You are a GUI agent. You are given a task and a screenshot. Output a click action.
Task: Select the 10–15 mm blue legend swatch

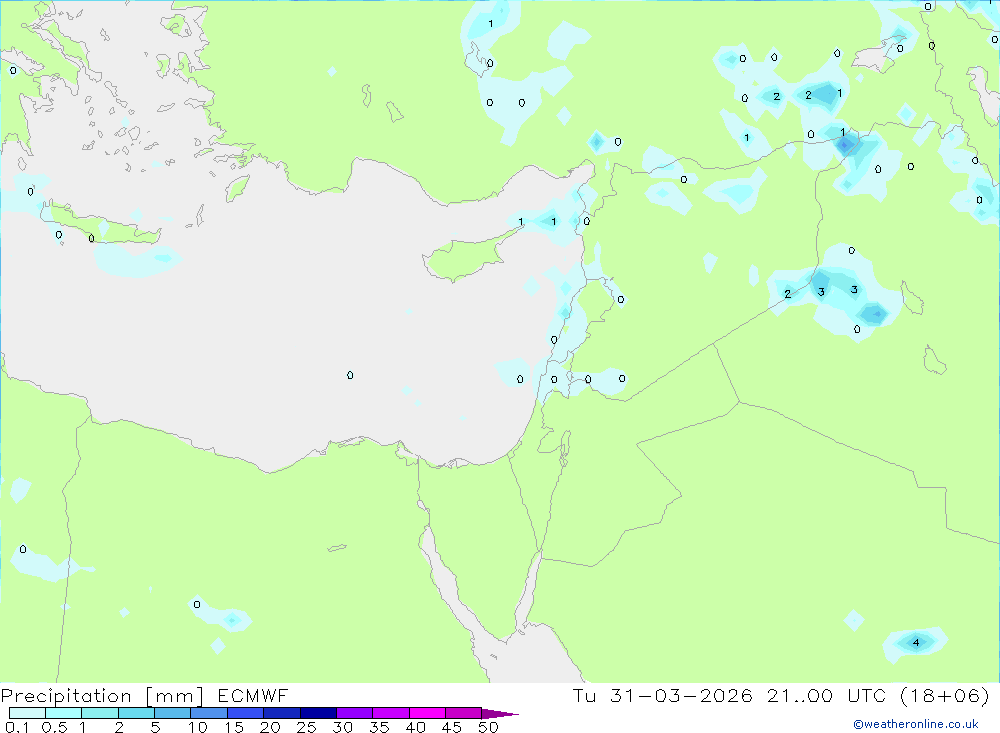coord(209,713)
